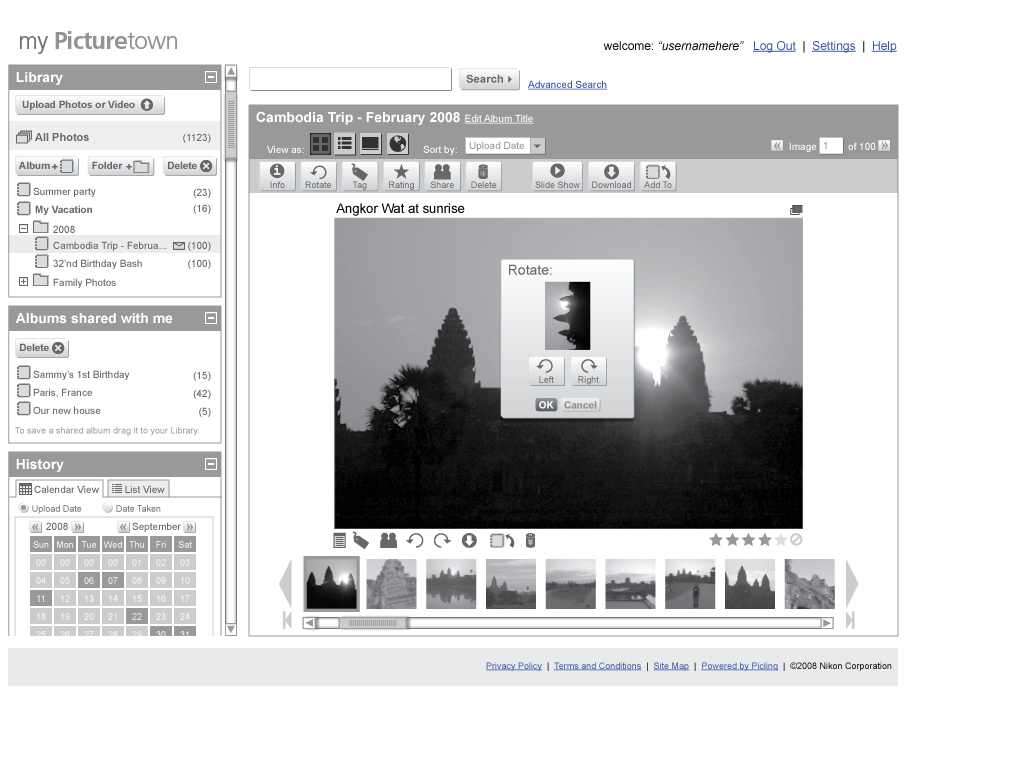
Task: Click OK in the Rotate dialog
Action: tap(546, 405)
